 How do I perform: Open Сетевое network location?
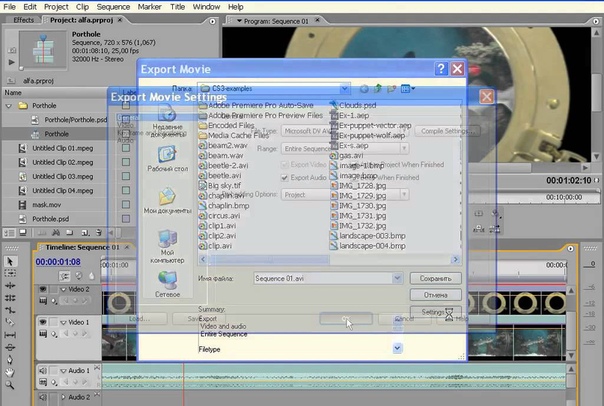pyautogui.click(x=167, y=284)
